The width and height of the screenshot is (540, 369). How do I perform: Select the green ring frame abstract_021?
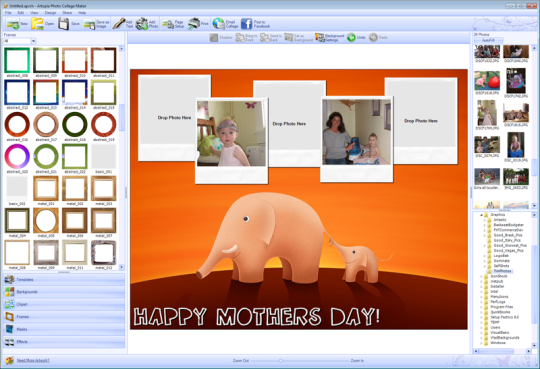(46, 156)
